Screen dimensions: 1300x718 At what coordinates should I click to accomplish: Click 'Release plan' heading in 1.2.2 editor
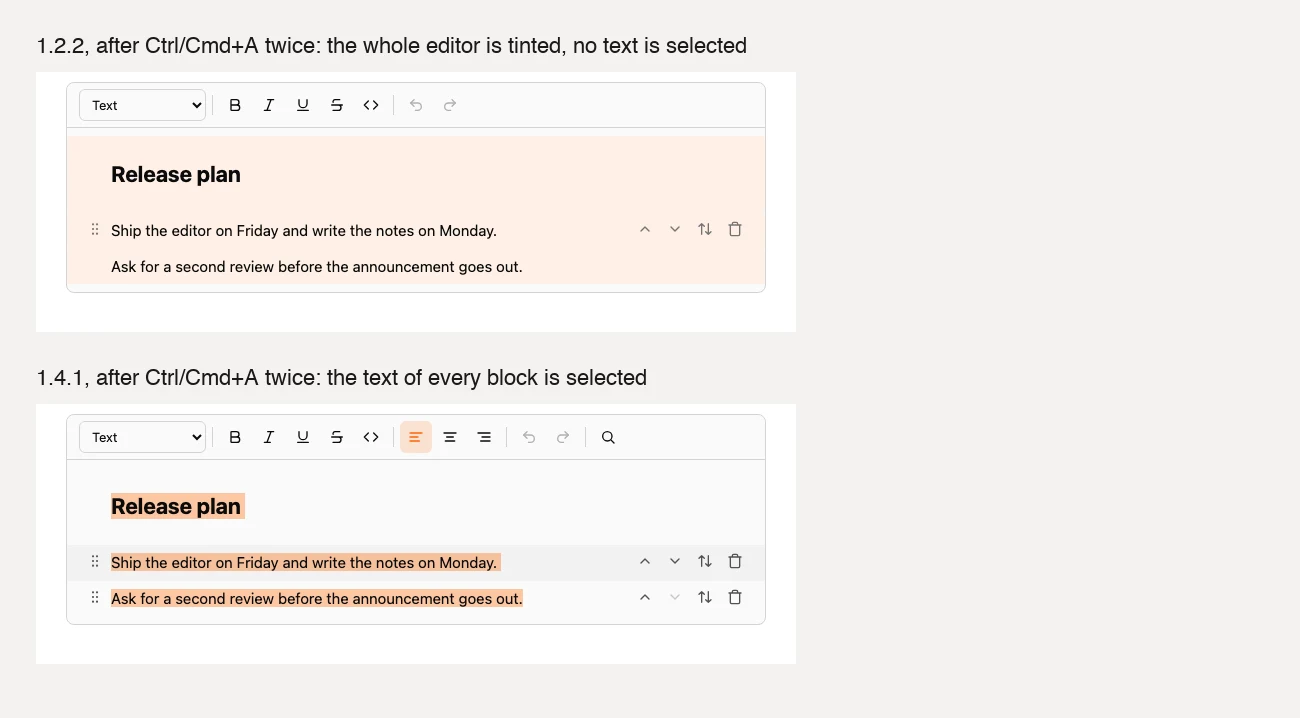pos(176,174)
